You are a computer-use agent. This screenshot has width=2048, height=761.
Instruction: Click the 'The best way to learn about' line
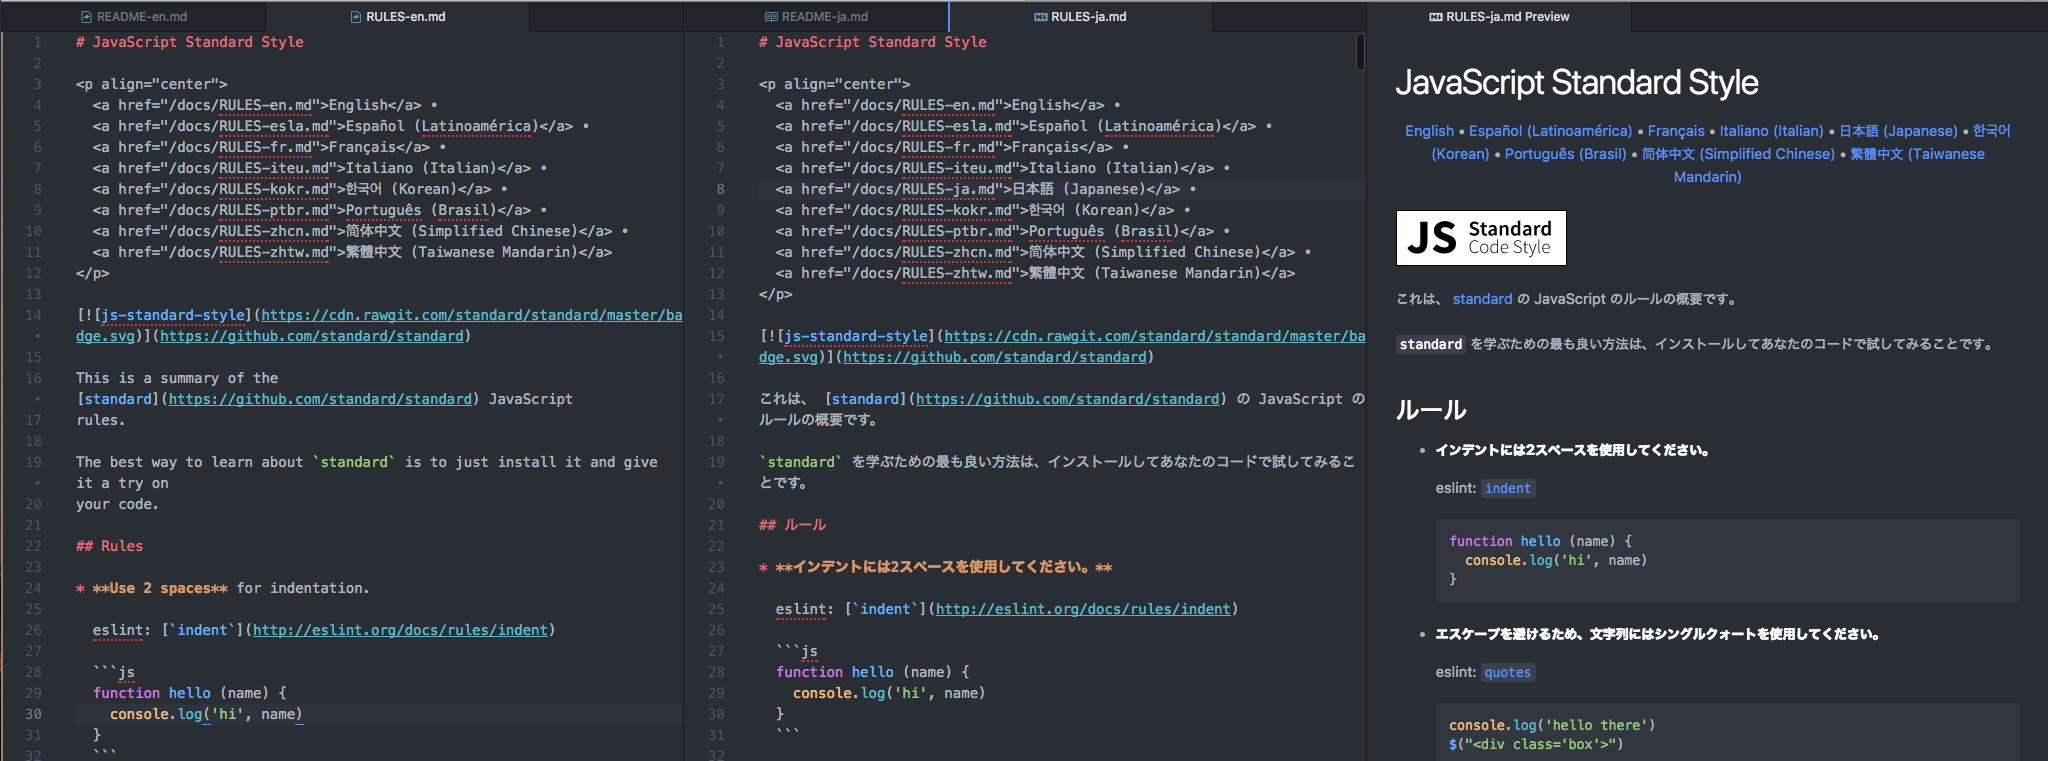click(x=367, y=462)
